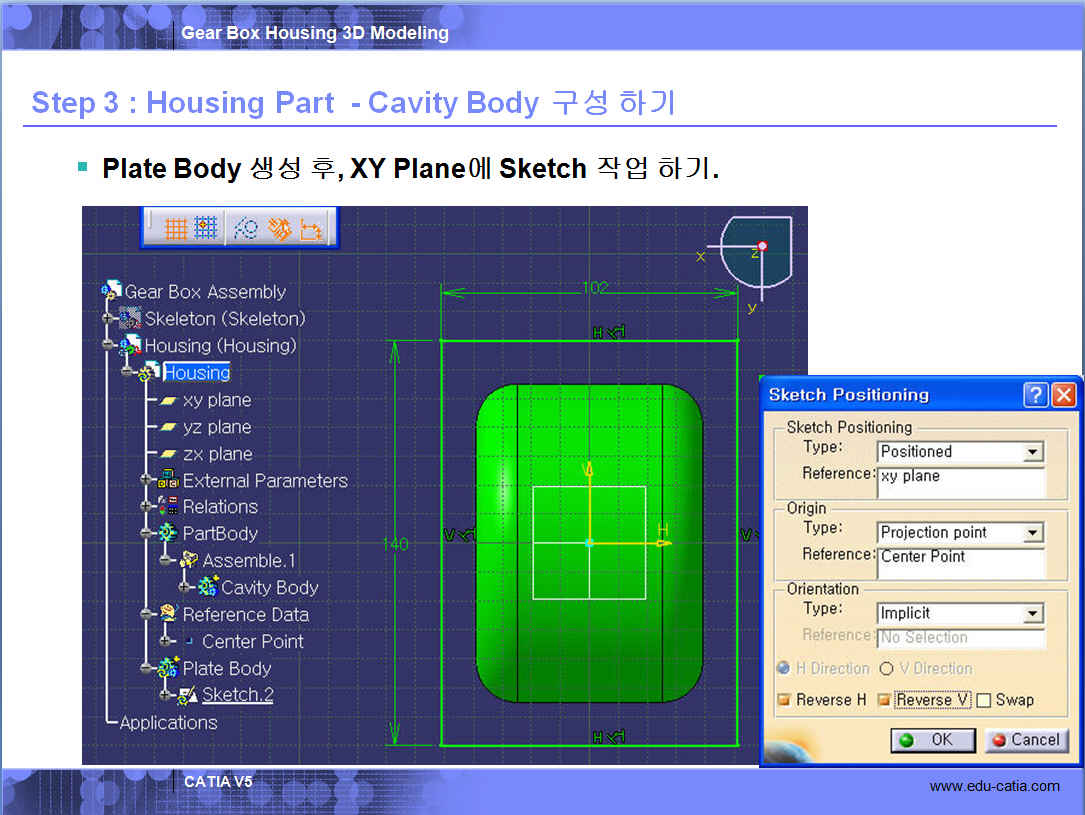Click the Sketch Positioning help icon
The image size is (1085, 815).
tap(1036, 395)
